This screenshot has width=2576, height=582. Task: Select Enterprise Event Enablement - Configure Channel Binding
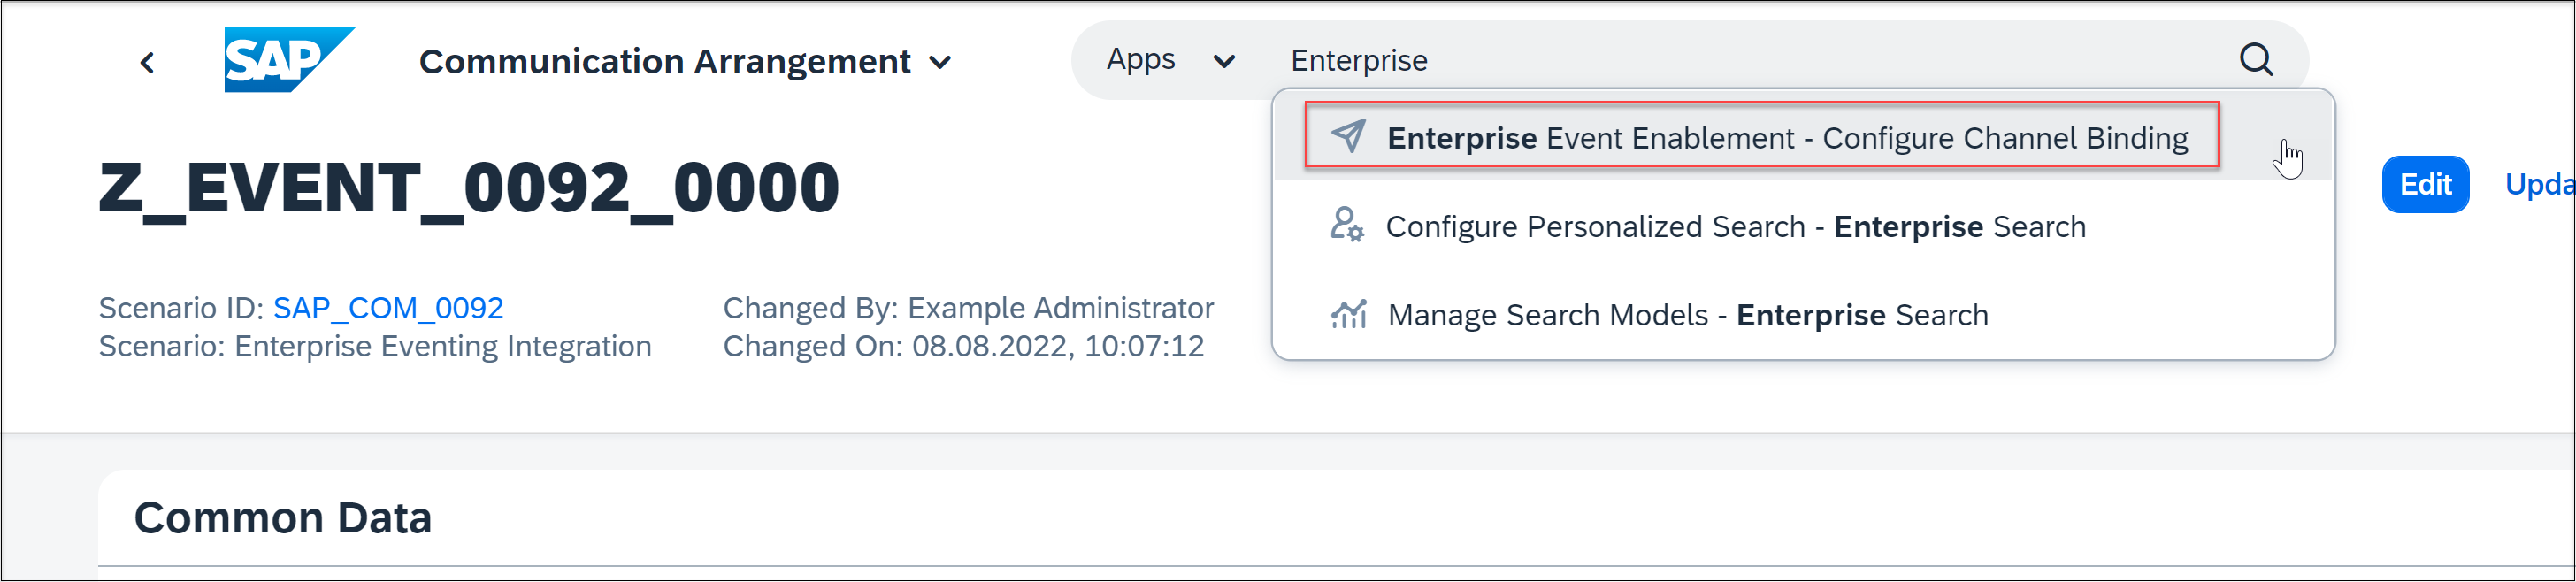point(1802,136)
